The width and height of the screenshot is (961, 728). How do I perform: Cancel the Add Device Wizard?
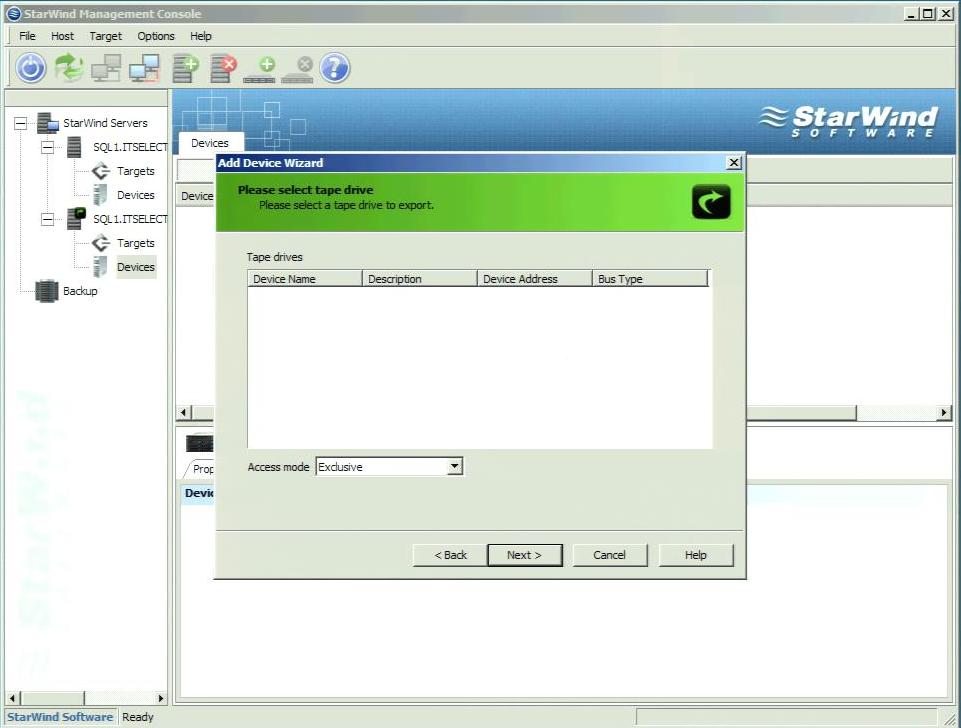coord(609,555)
